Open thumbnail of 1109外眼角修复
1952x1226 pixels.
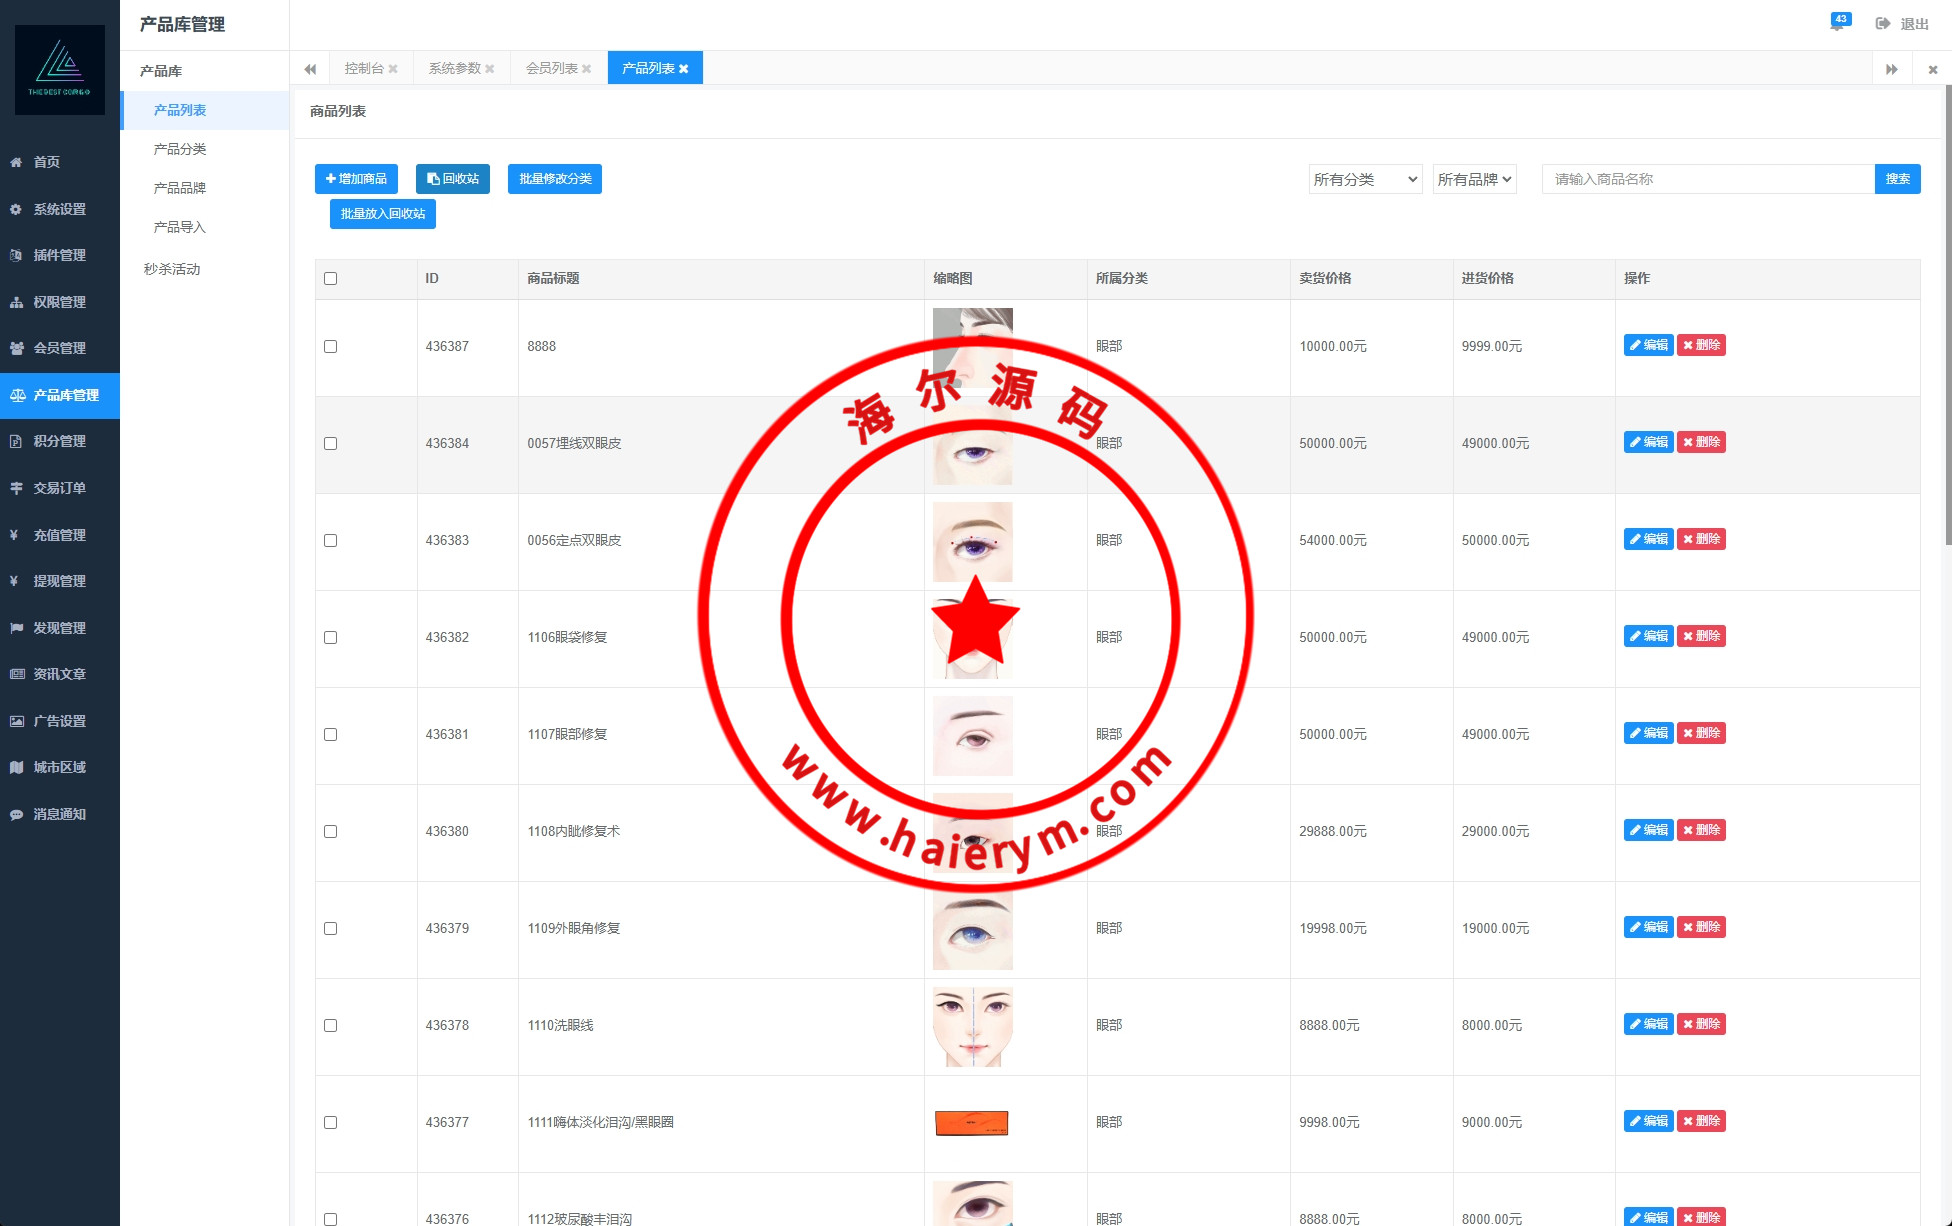point(973,930)
